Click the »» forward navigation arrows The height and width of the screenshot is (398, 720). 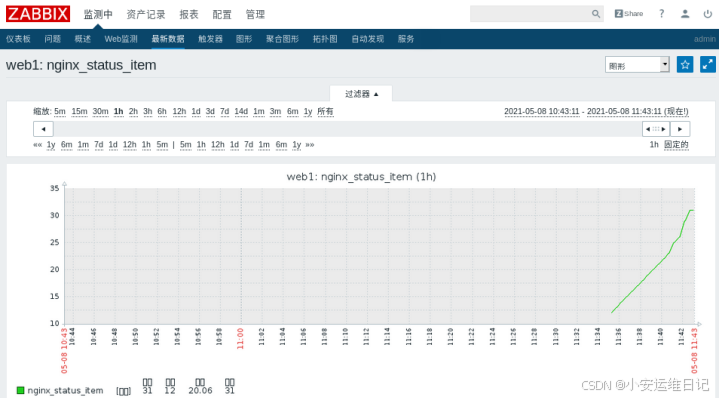[310, 145]
